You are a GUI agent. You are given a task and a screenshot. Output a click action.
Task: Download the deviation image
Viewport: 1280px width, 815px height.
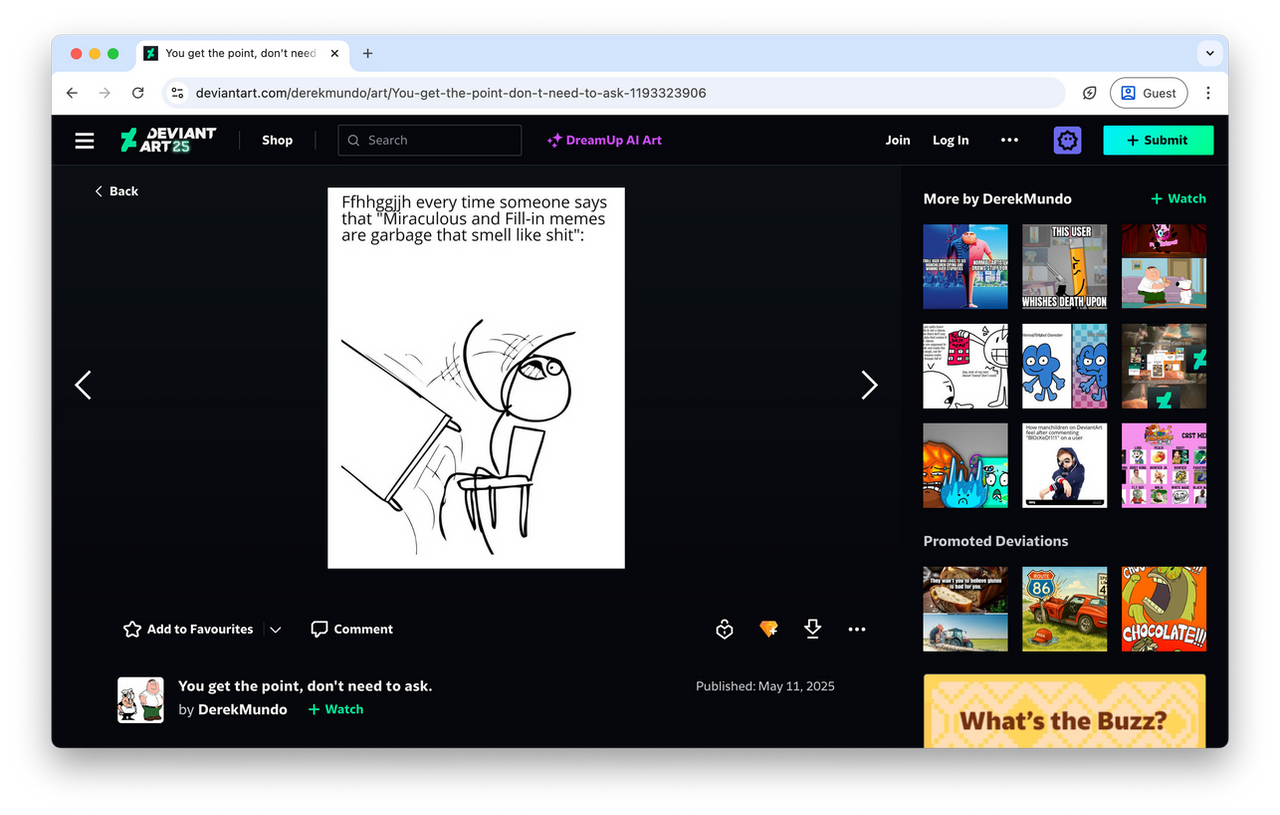click(x=813, y=629)
